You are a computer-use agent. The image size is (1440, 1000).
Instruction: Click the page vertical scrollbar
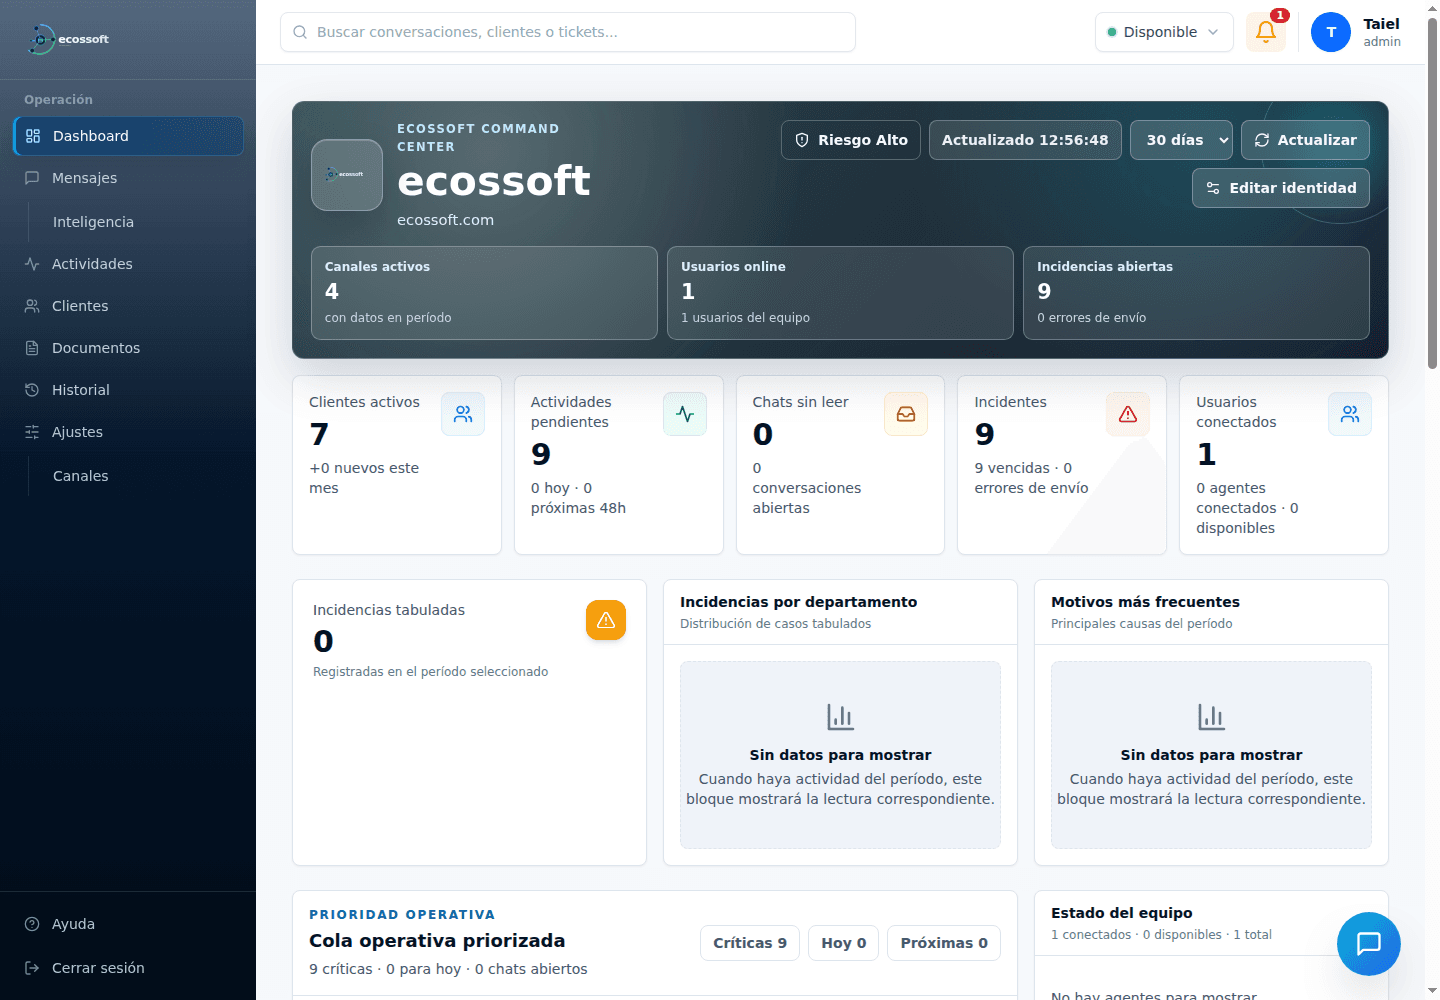(1432, 195)
